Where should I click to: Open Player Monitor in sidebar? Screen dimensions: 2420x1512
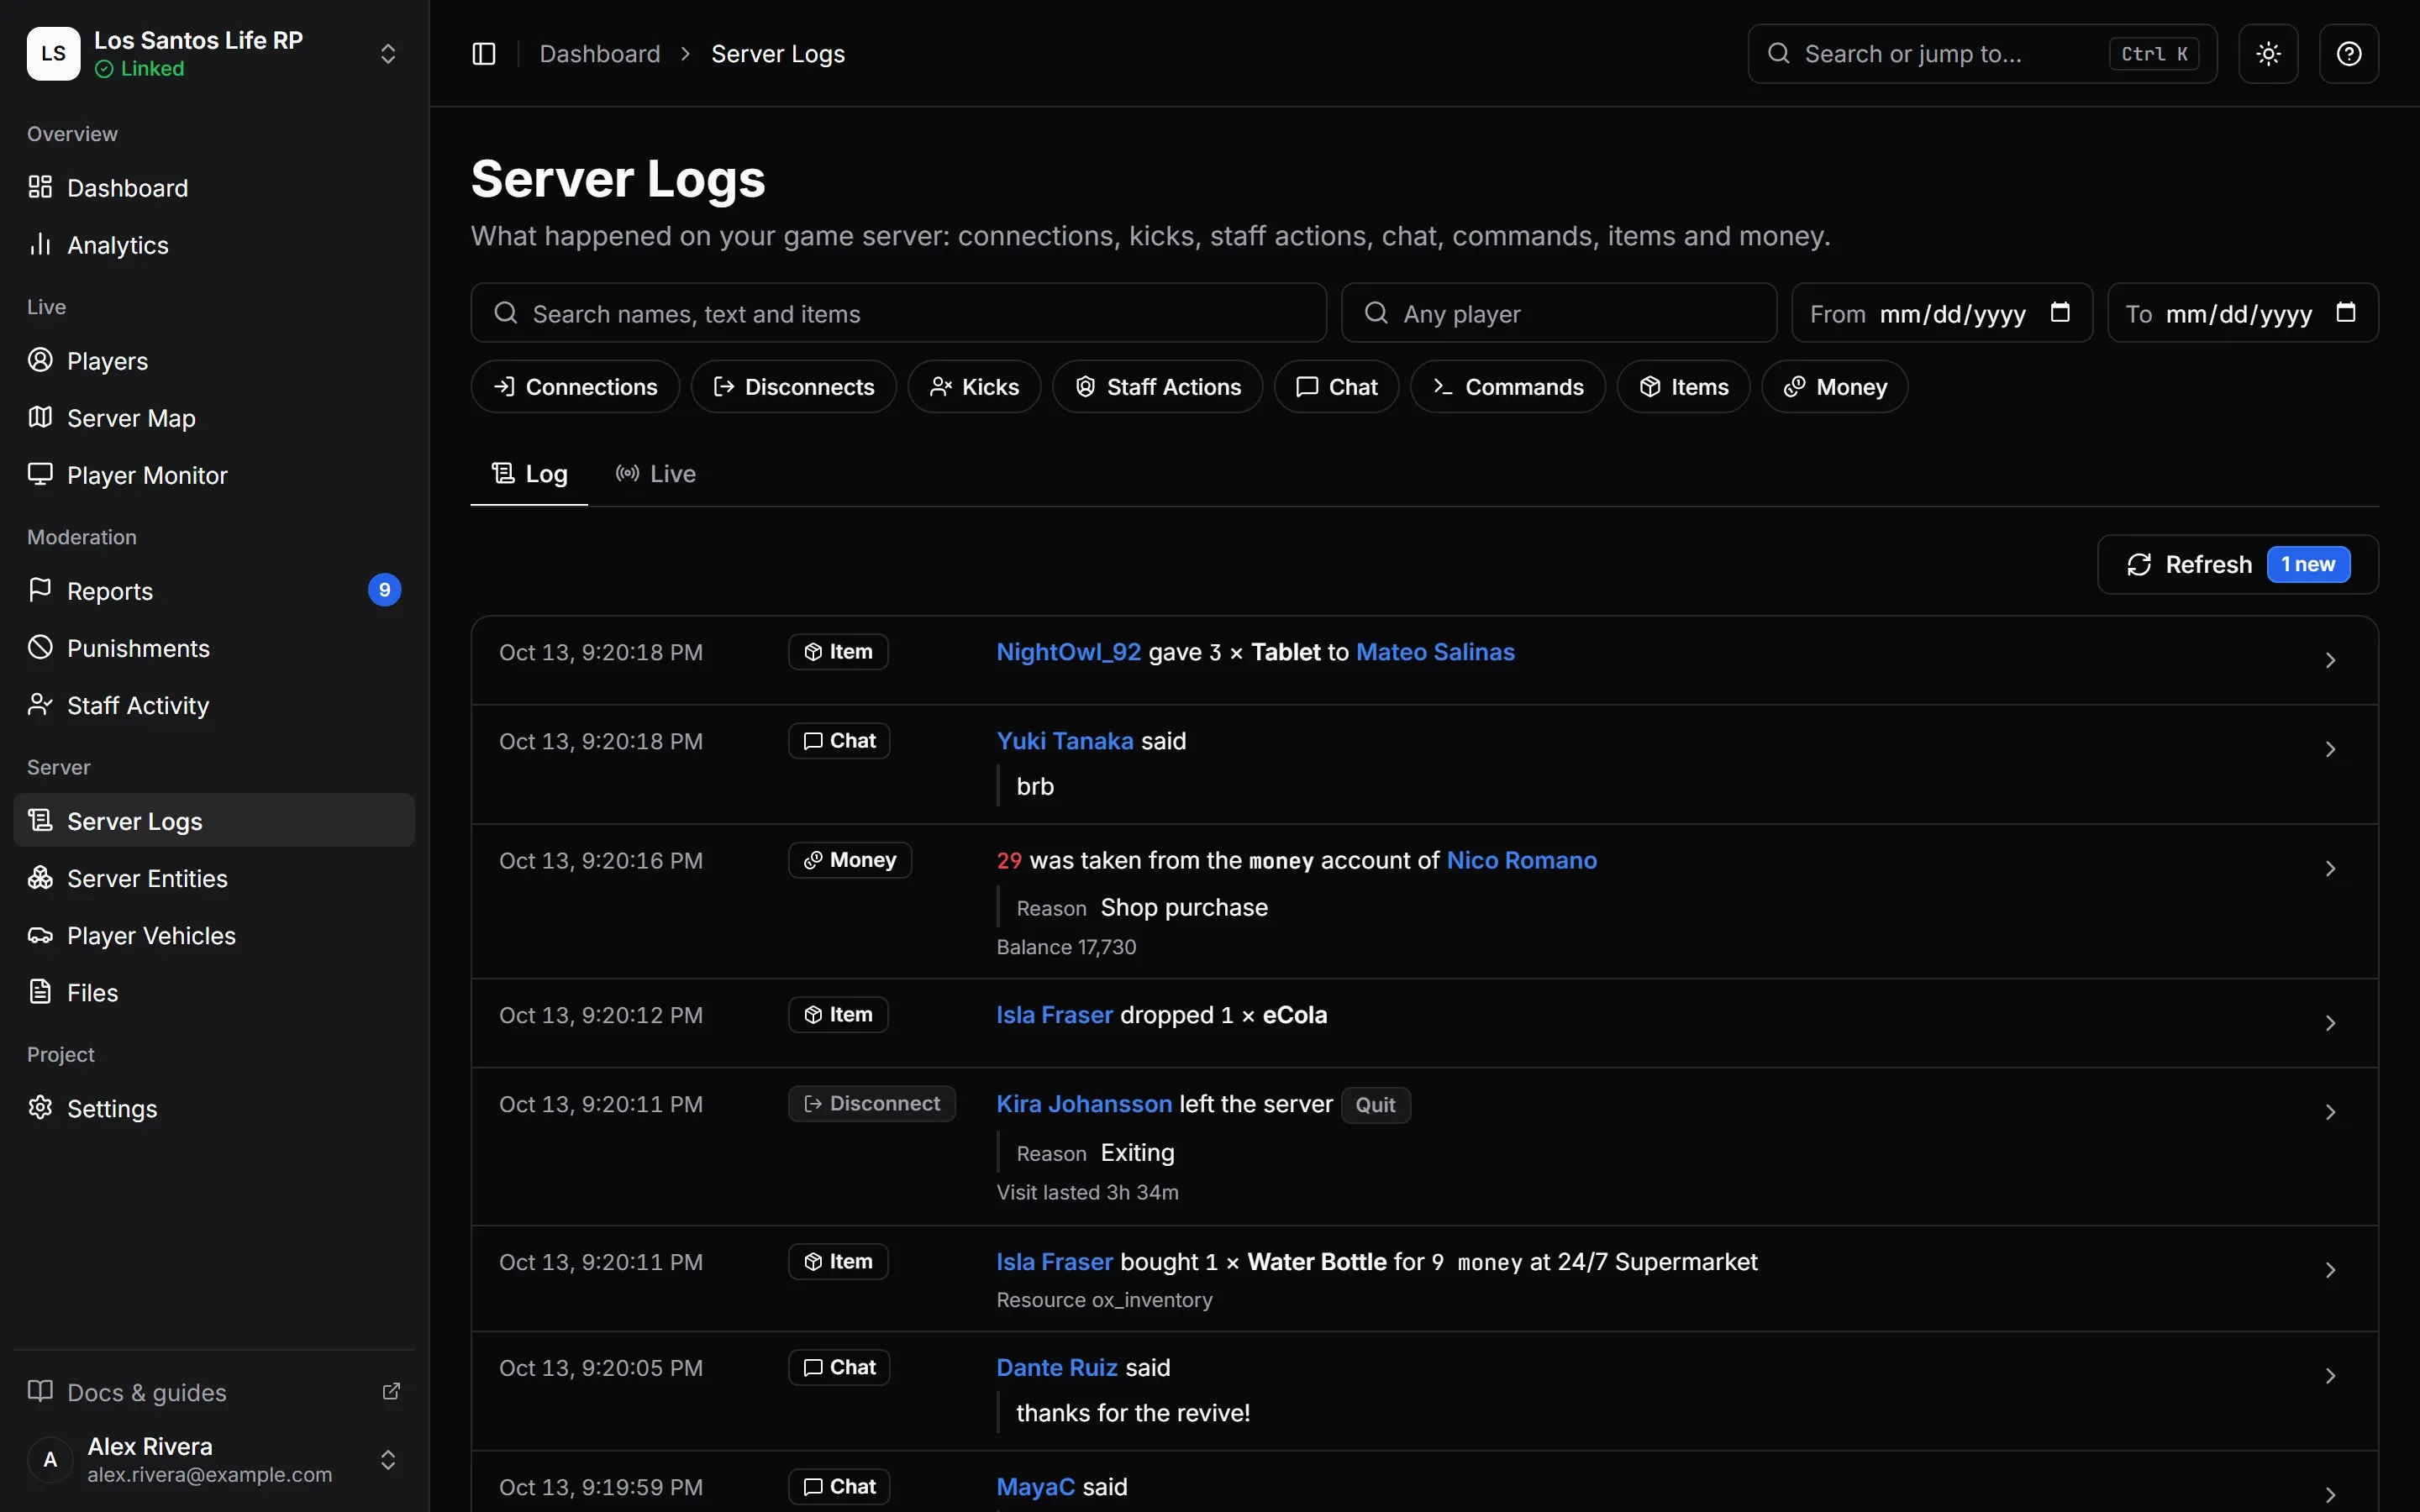click(x=214, y=475)
